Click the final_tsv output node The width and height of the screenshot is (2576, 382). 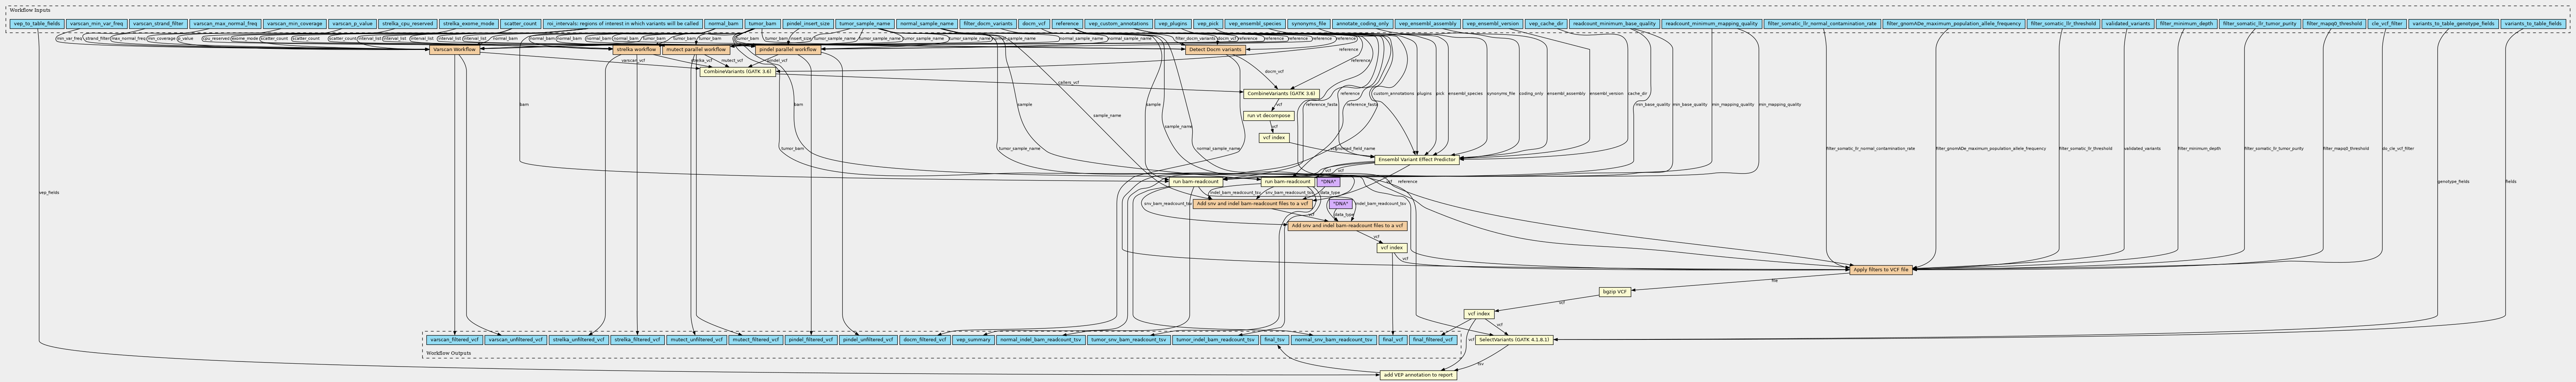[1274, 340]
